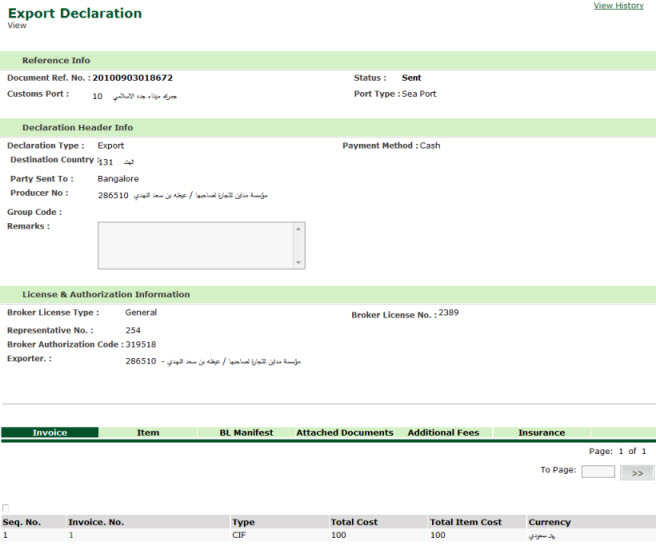This screenshot has width=656, height=549.
Task: Click the Invoice. No. column header
Action: tap(94, 522)
